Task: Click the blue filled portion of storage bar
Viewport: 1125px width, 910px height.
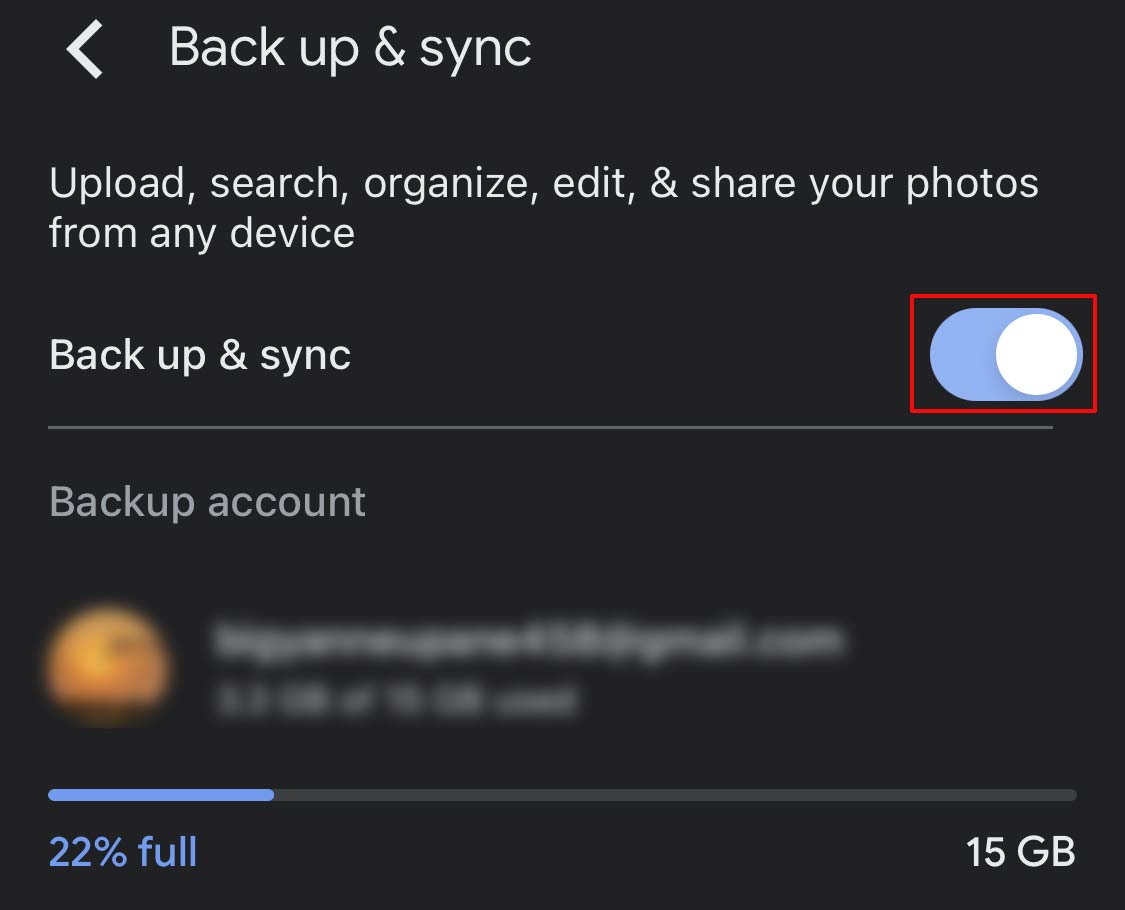Action: pyautogui.click(x=161, y=794)
